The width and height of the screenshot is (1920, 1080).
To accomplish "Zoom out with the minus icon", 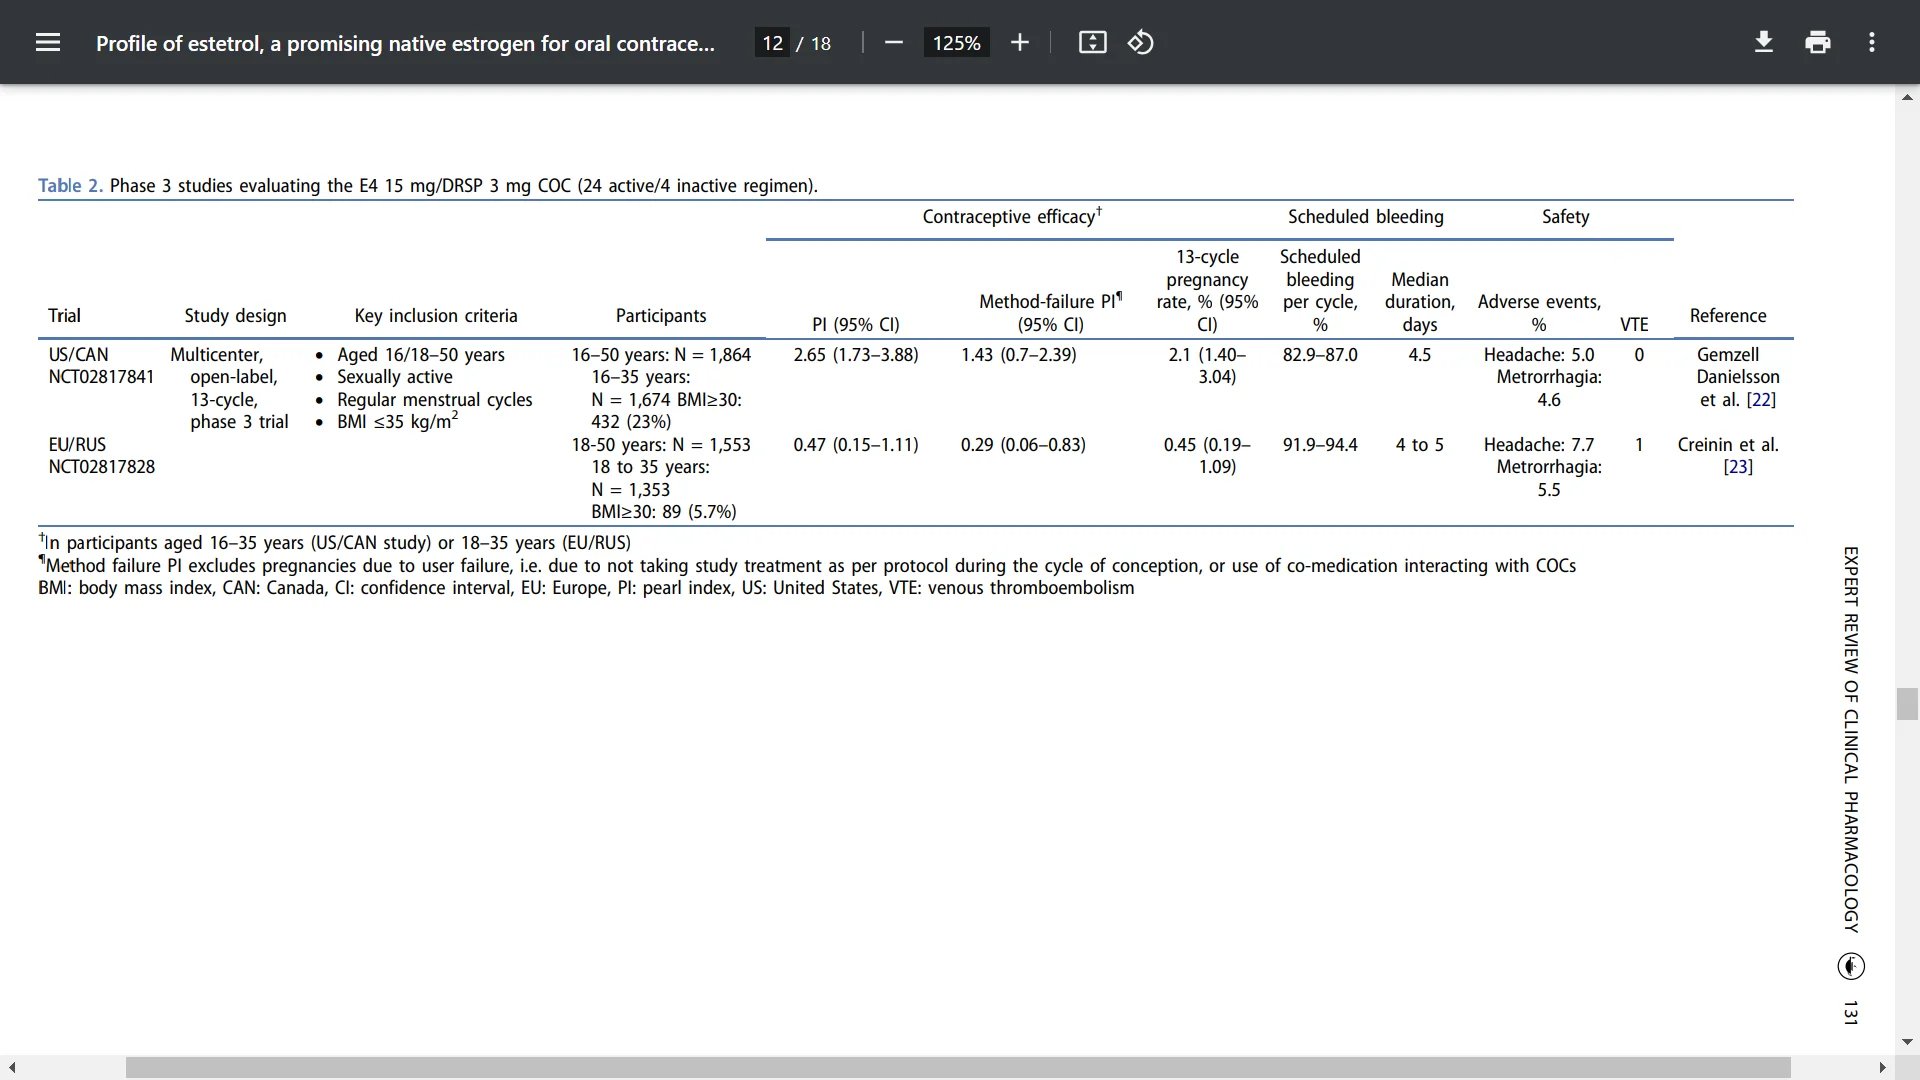I will point(894,43).
